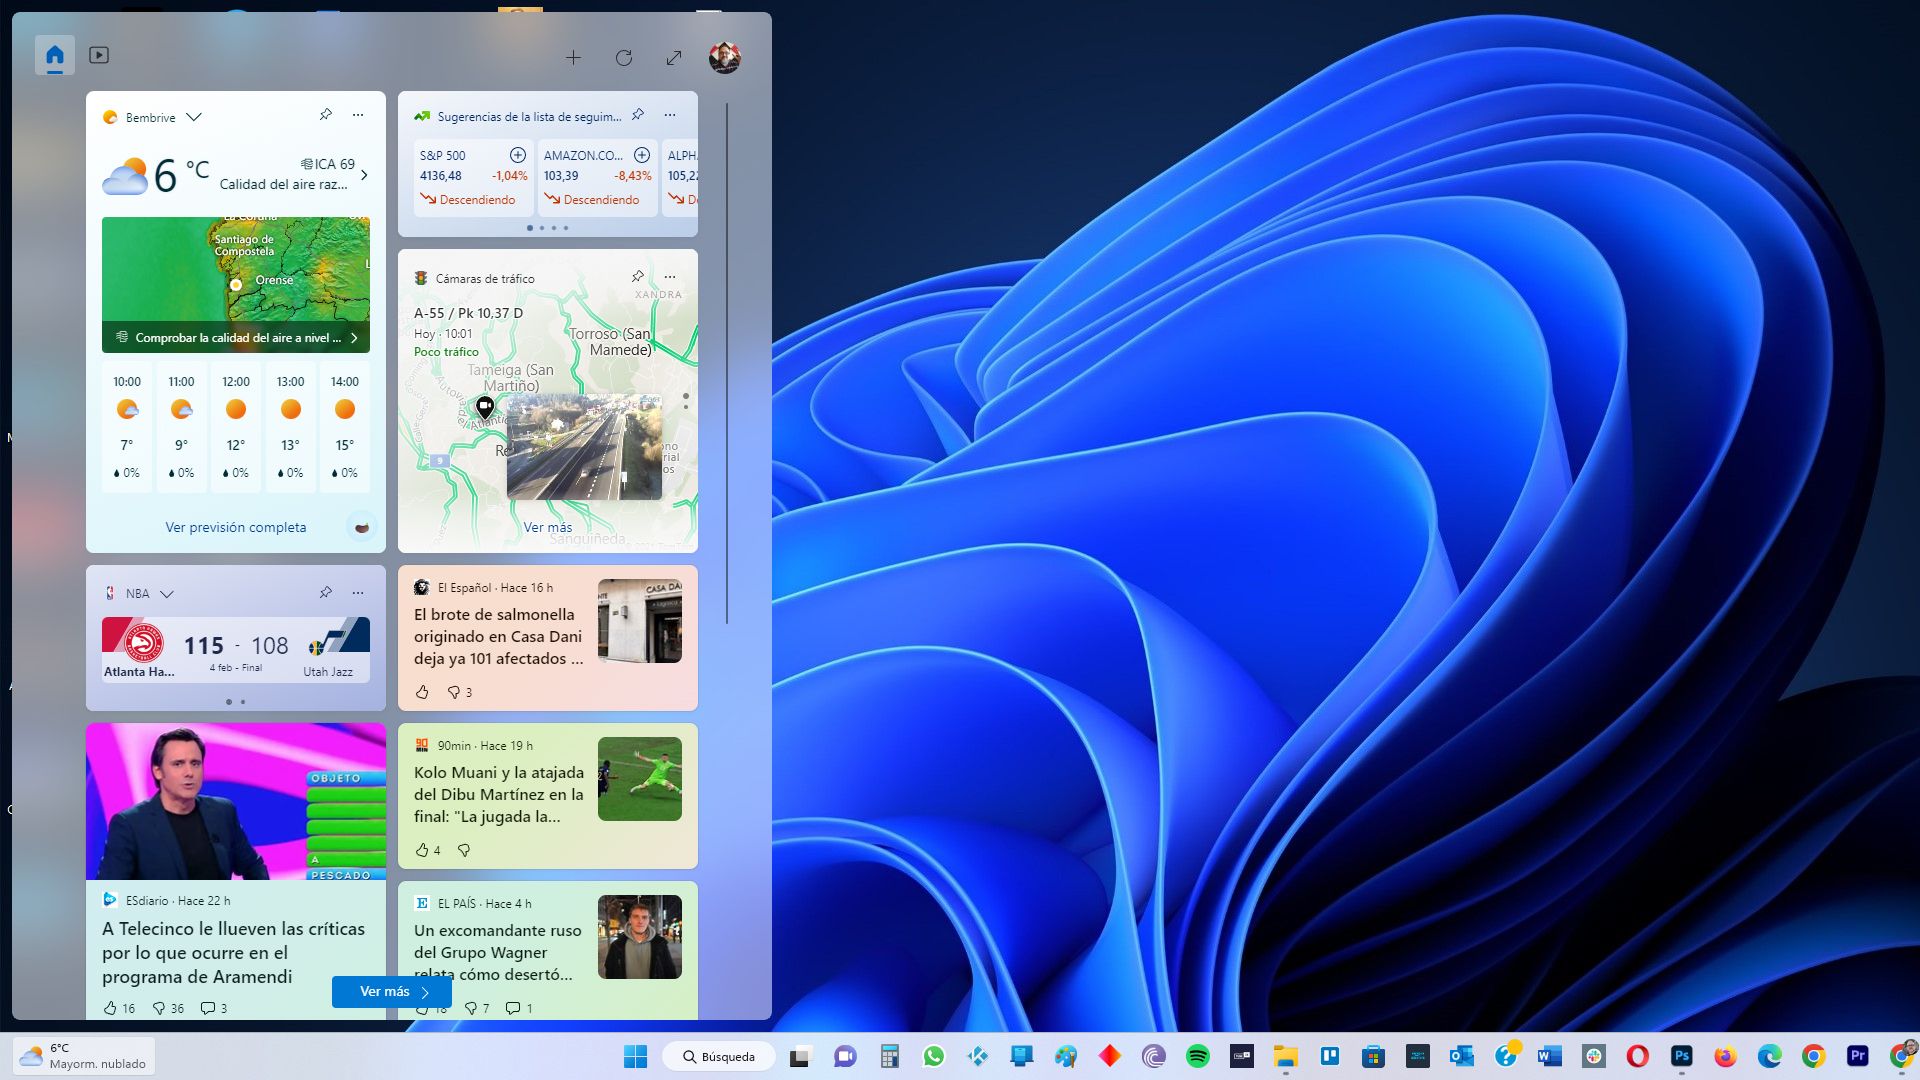Pin the Bembrive weather widget
The height and width of the screenshot is (1080, 1920).
[325, 115]
